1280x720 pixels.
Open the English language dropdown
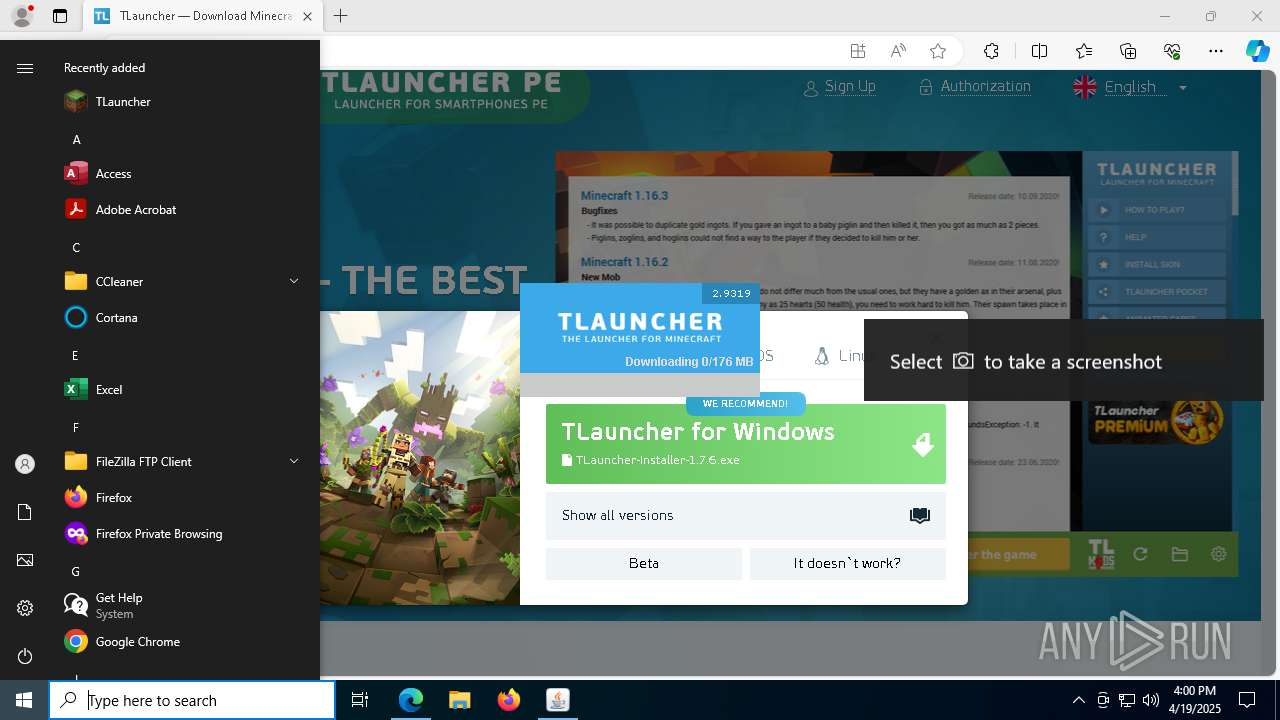(x=1130, y=87)
